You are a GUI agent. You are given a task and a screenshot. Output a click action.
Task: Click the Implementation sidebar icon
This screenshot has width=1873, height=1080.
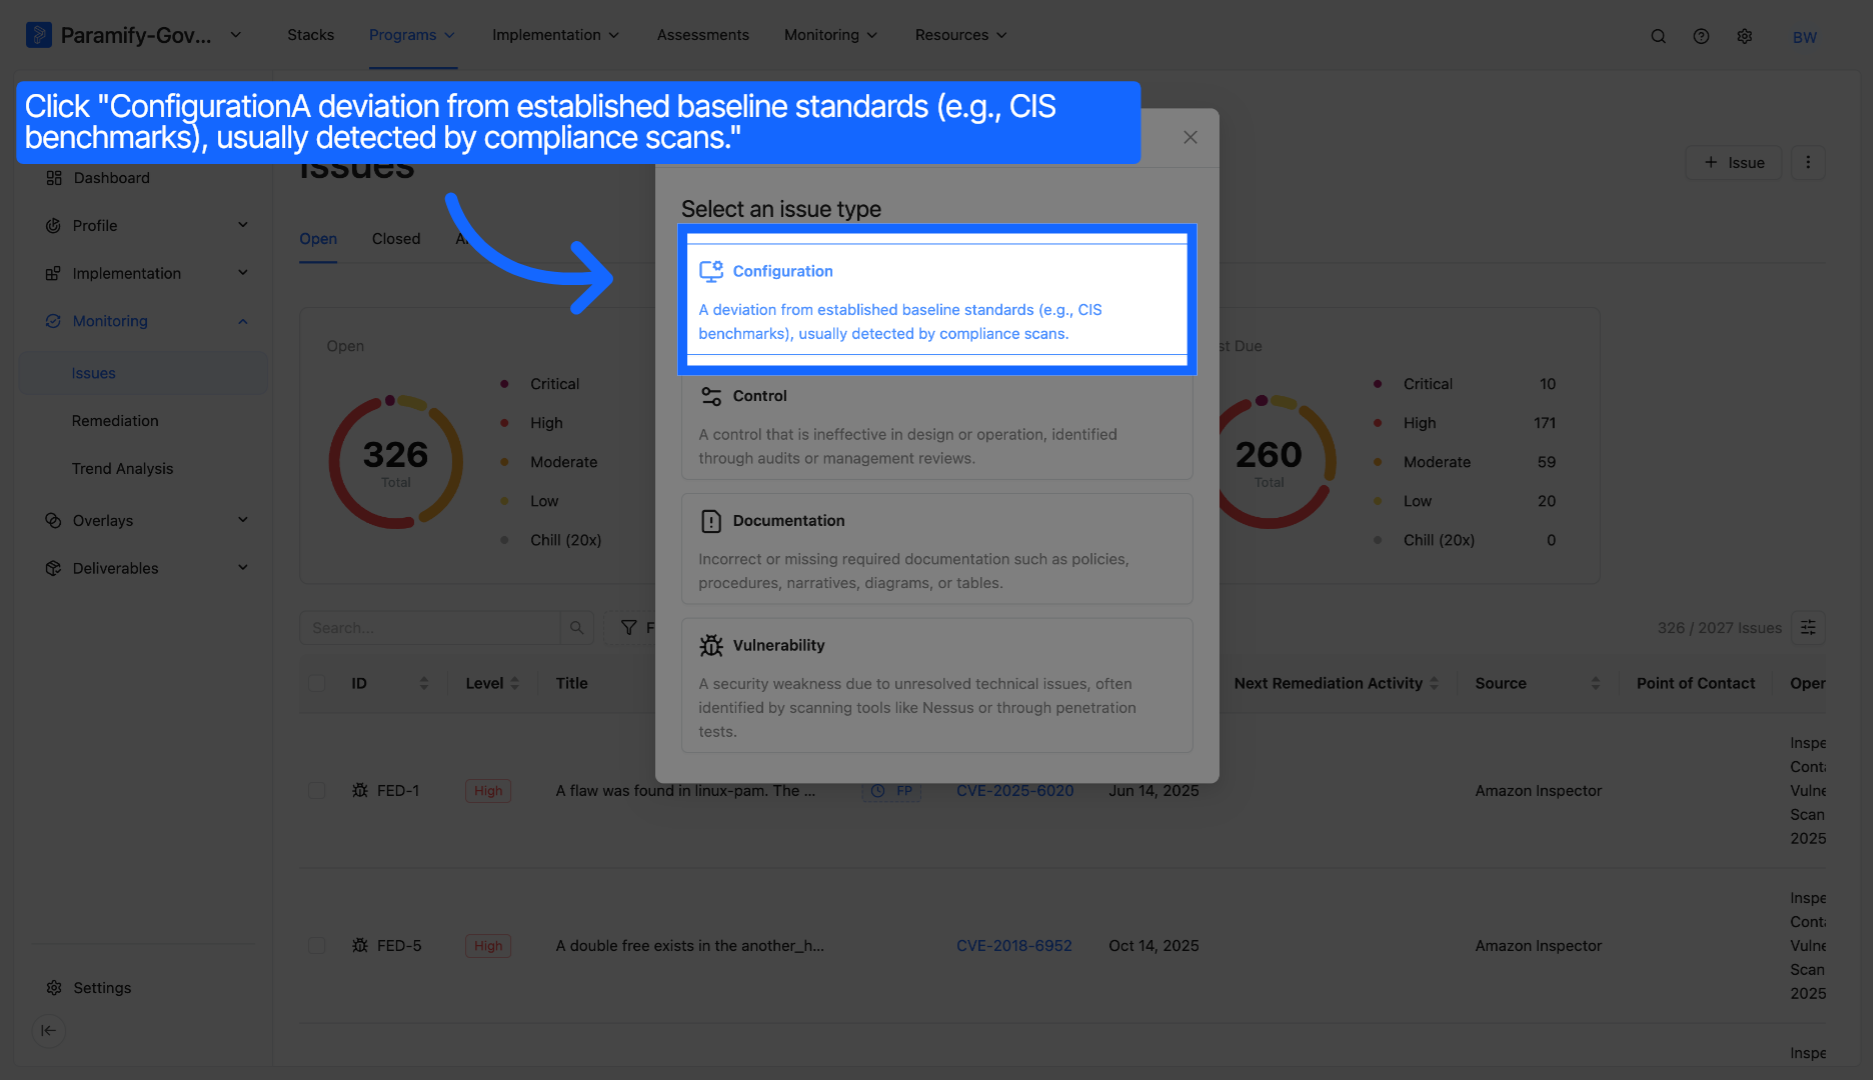pos(53,274)
